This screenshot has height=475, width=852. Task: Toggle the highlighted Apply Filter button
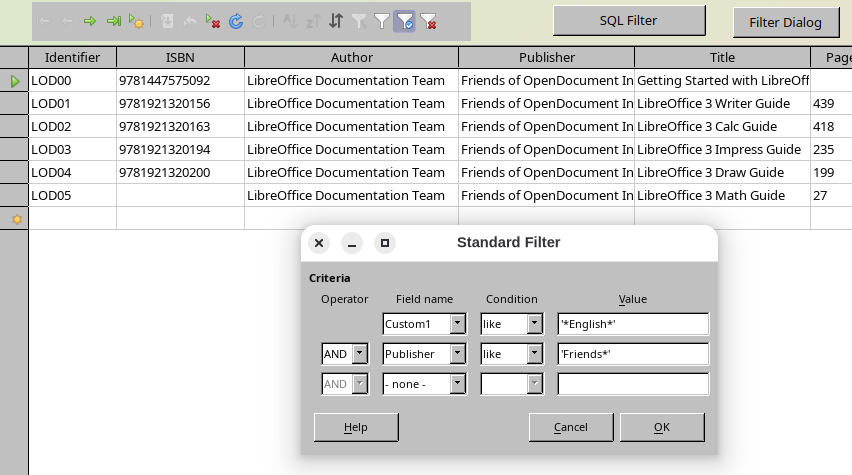[x=405, y=20]
